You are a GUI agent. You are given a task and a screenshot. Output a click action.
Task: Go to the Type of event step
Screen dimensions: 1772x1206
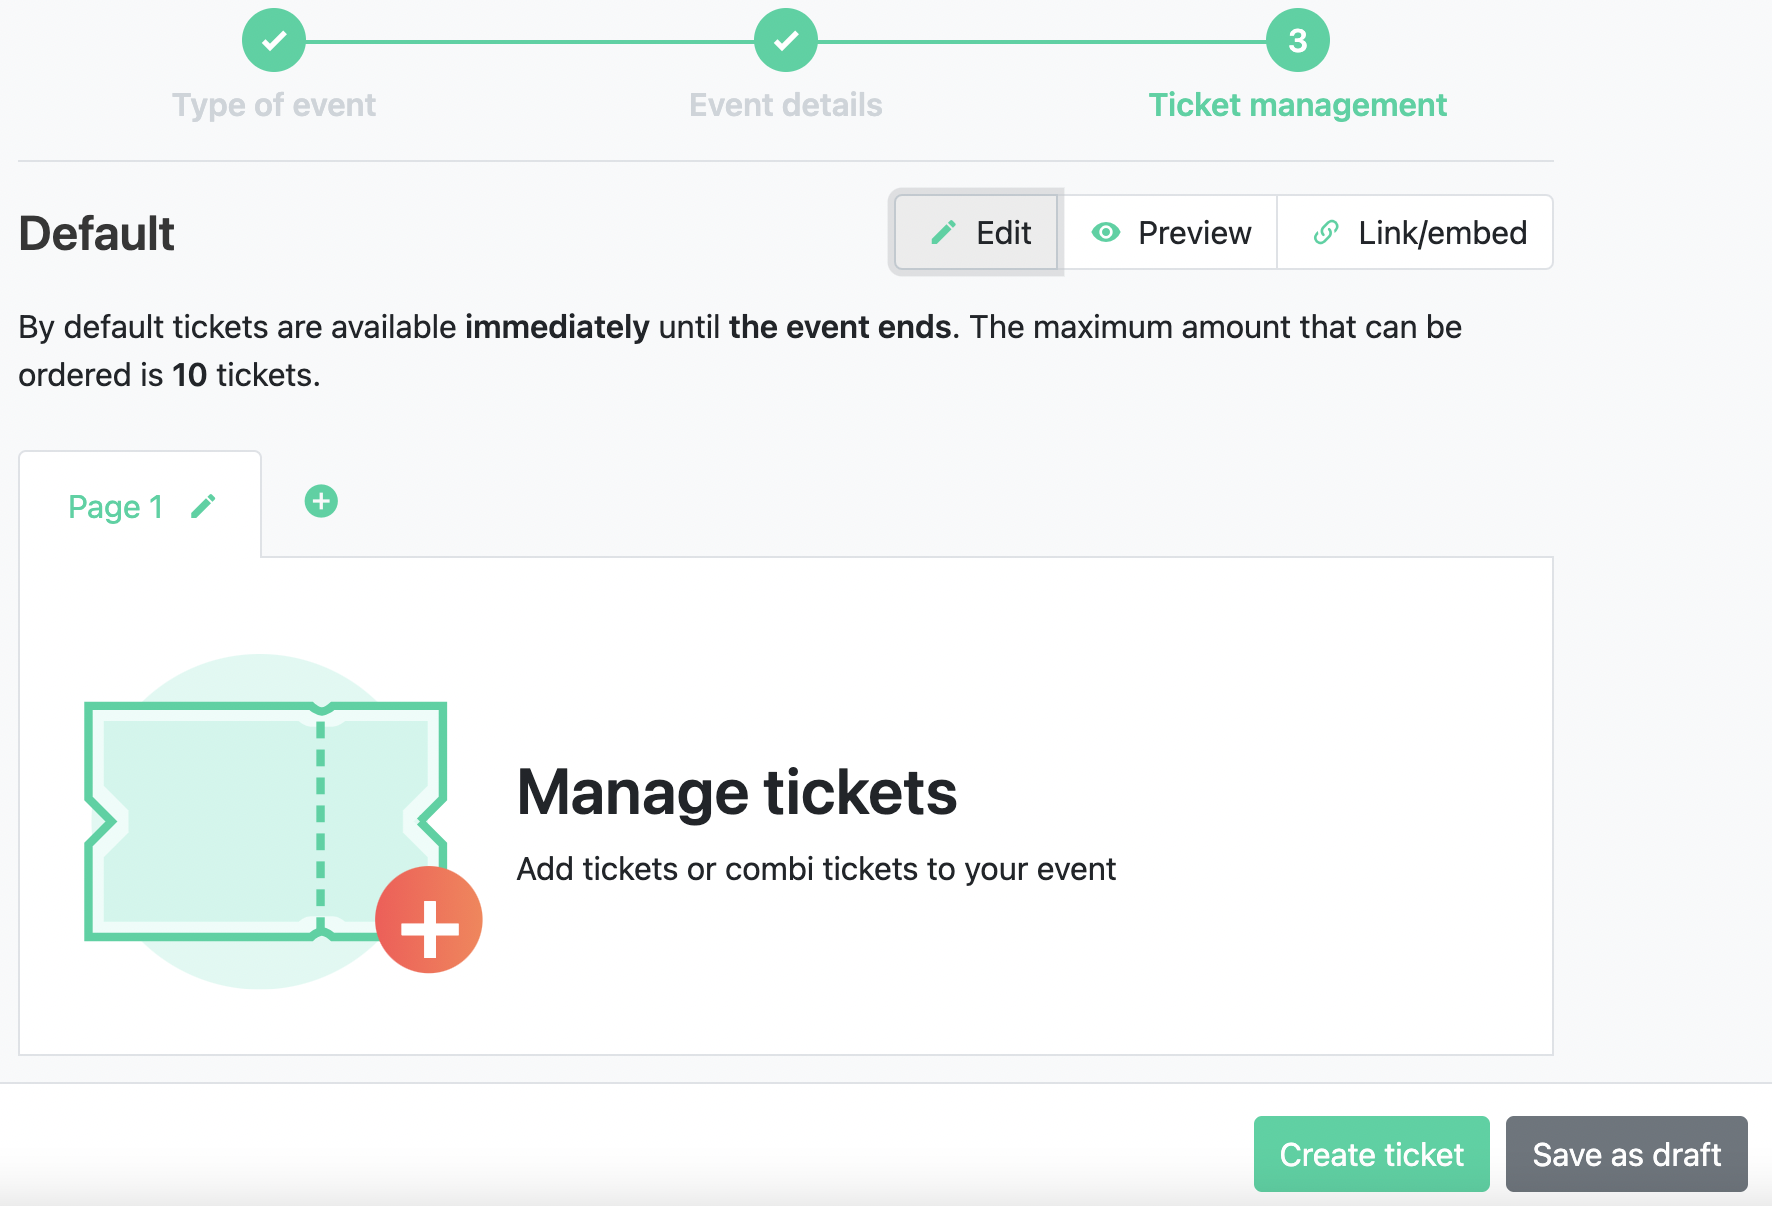274,105
